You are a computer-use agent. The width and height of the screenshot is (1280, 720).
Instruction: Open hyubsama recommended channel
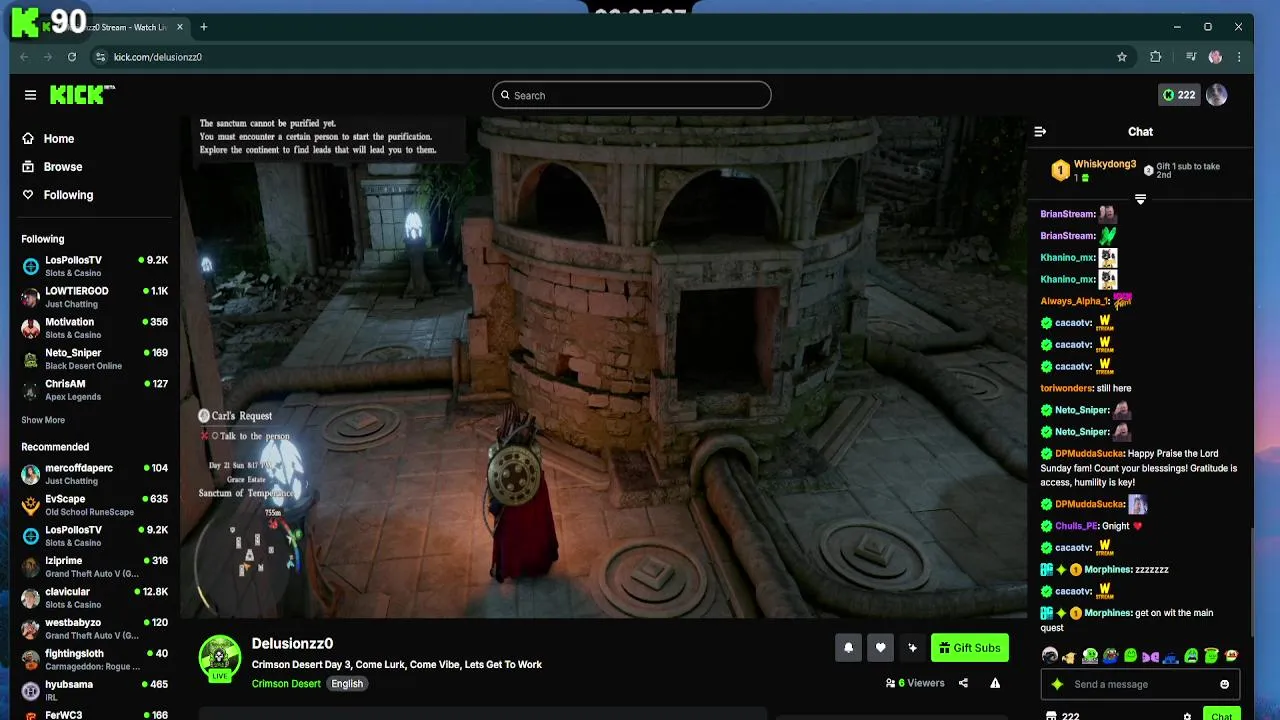[x=95, y=691]
